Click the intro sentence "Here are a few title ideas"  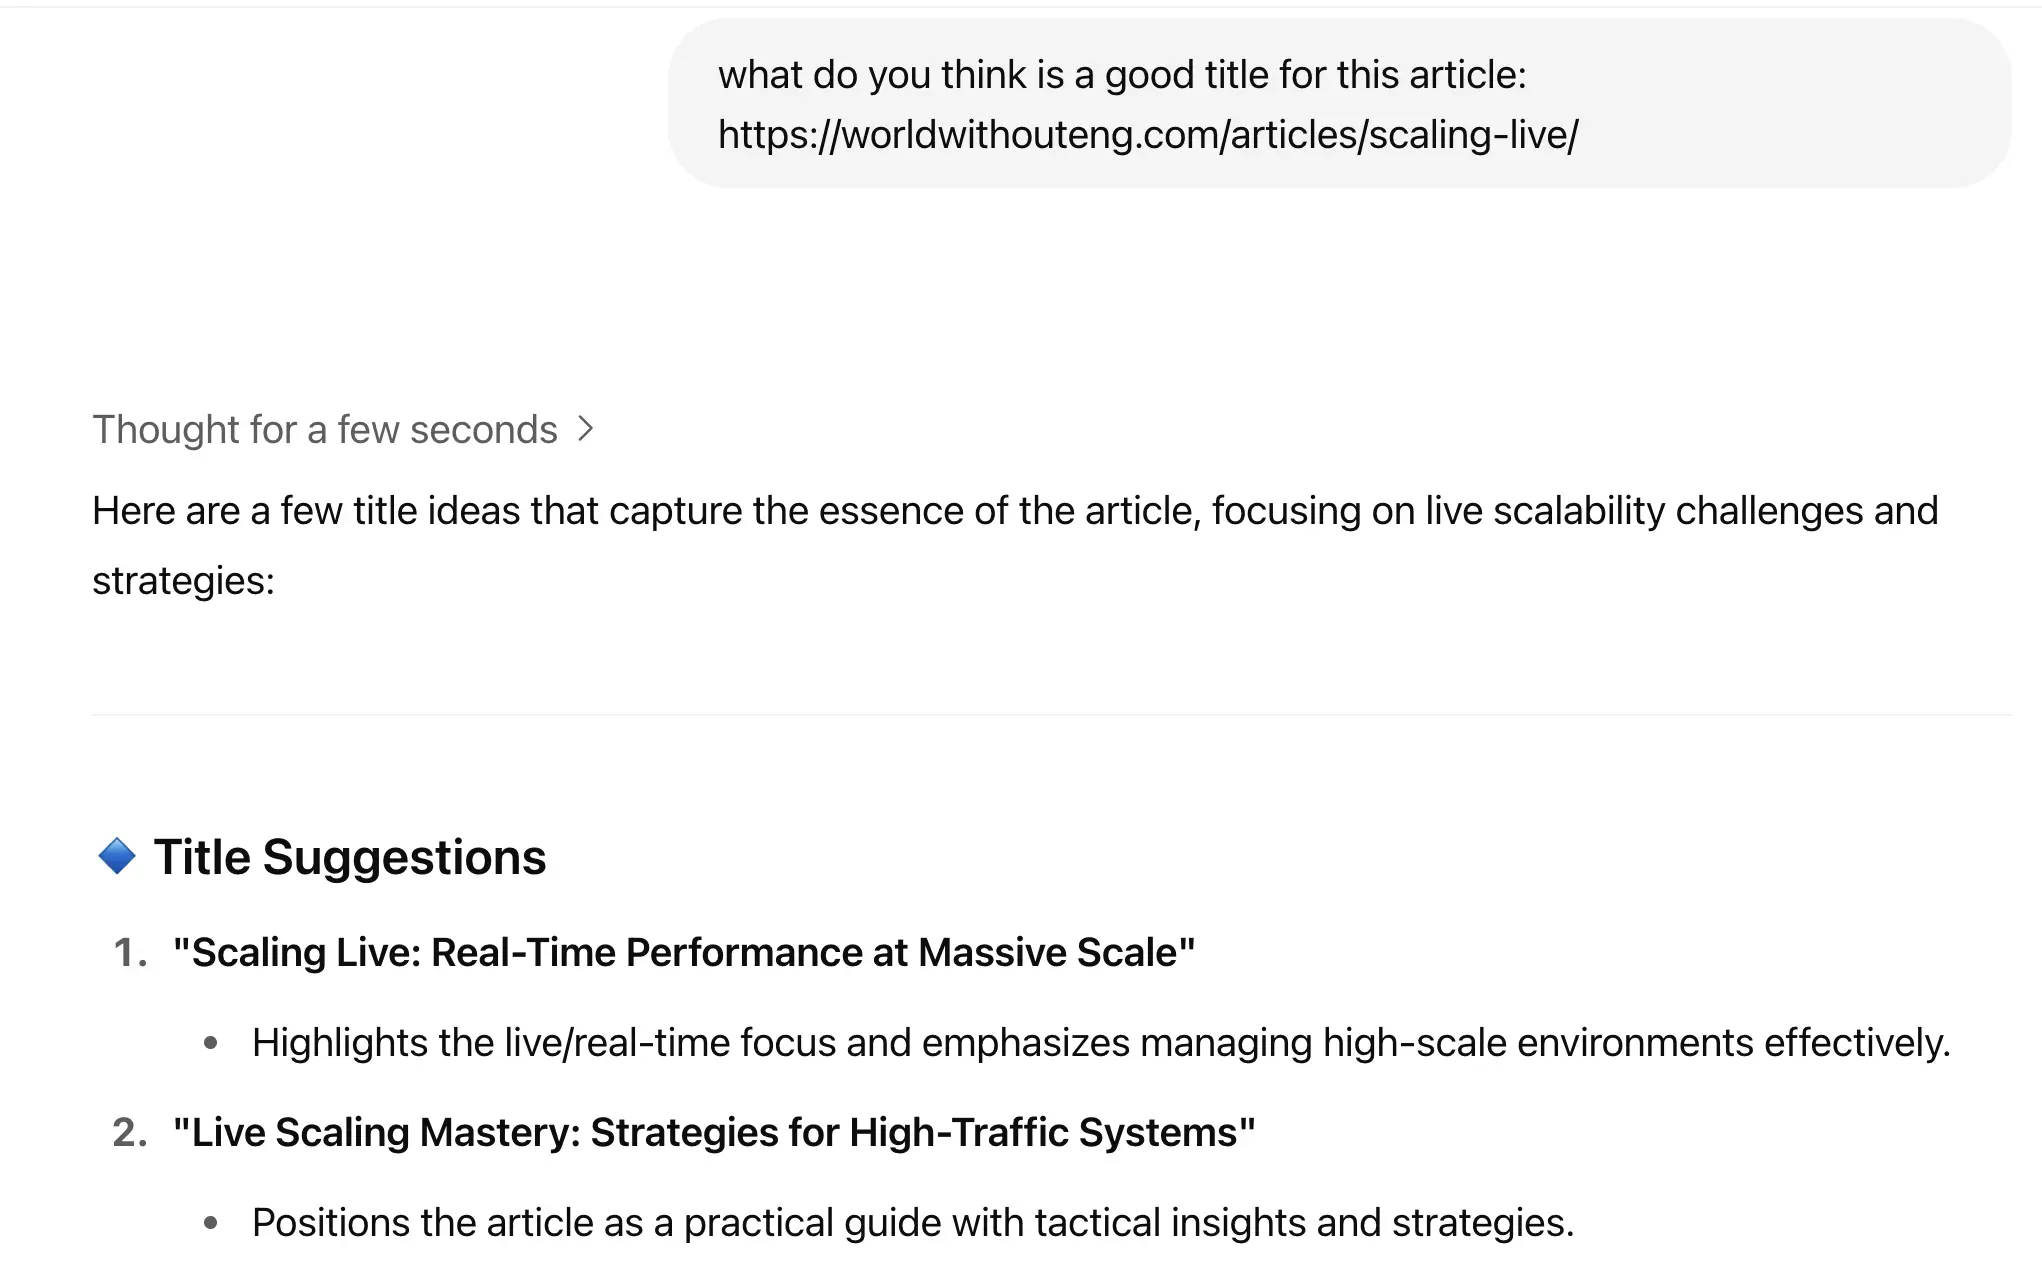pos(1015,546)
